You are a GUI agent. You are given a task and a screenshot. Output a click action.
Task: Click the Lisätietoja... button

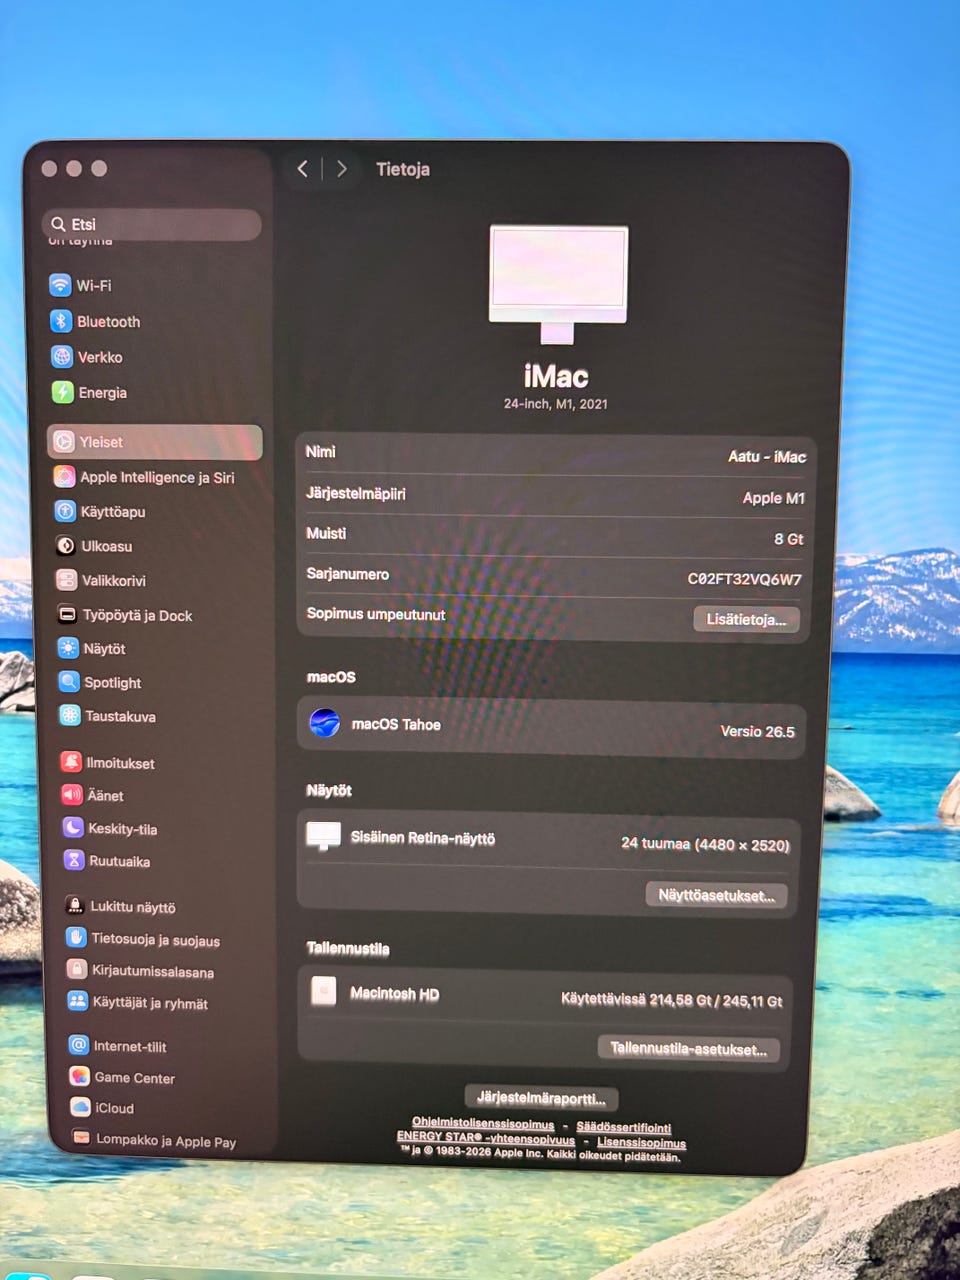(x=746, y=619)
